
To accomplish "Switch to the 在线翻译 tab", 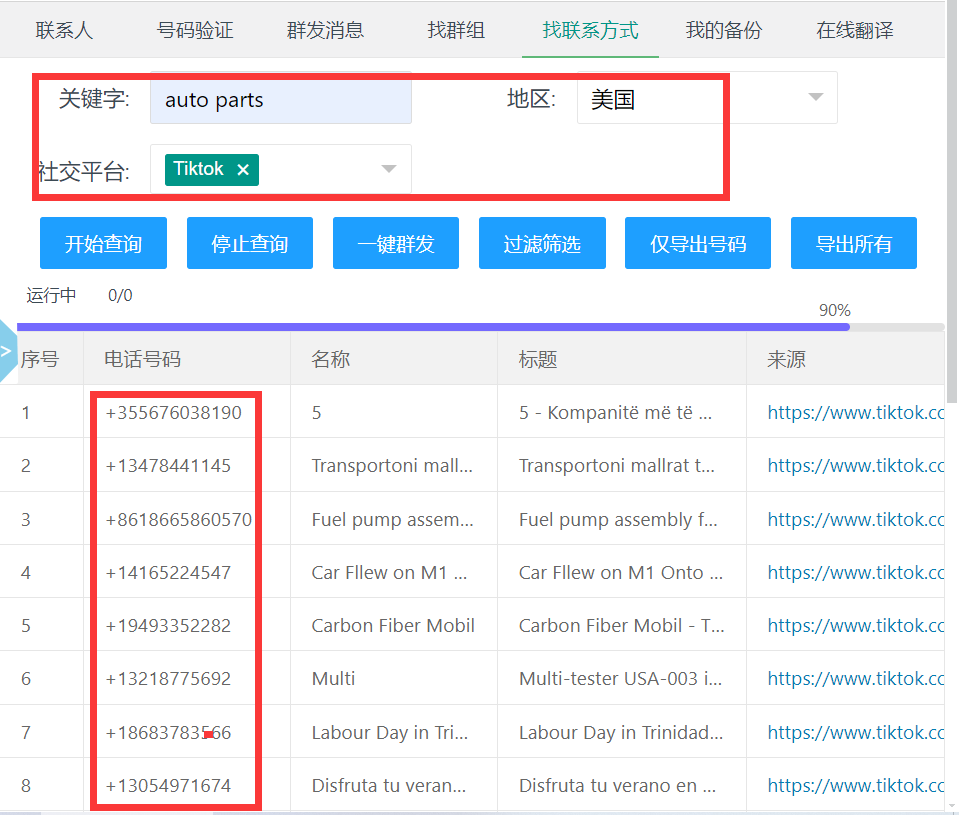I will click(854, 30).
